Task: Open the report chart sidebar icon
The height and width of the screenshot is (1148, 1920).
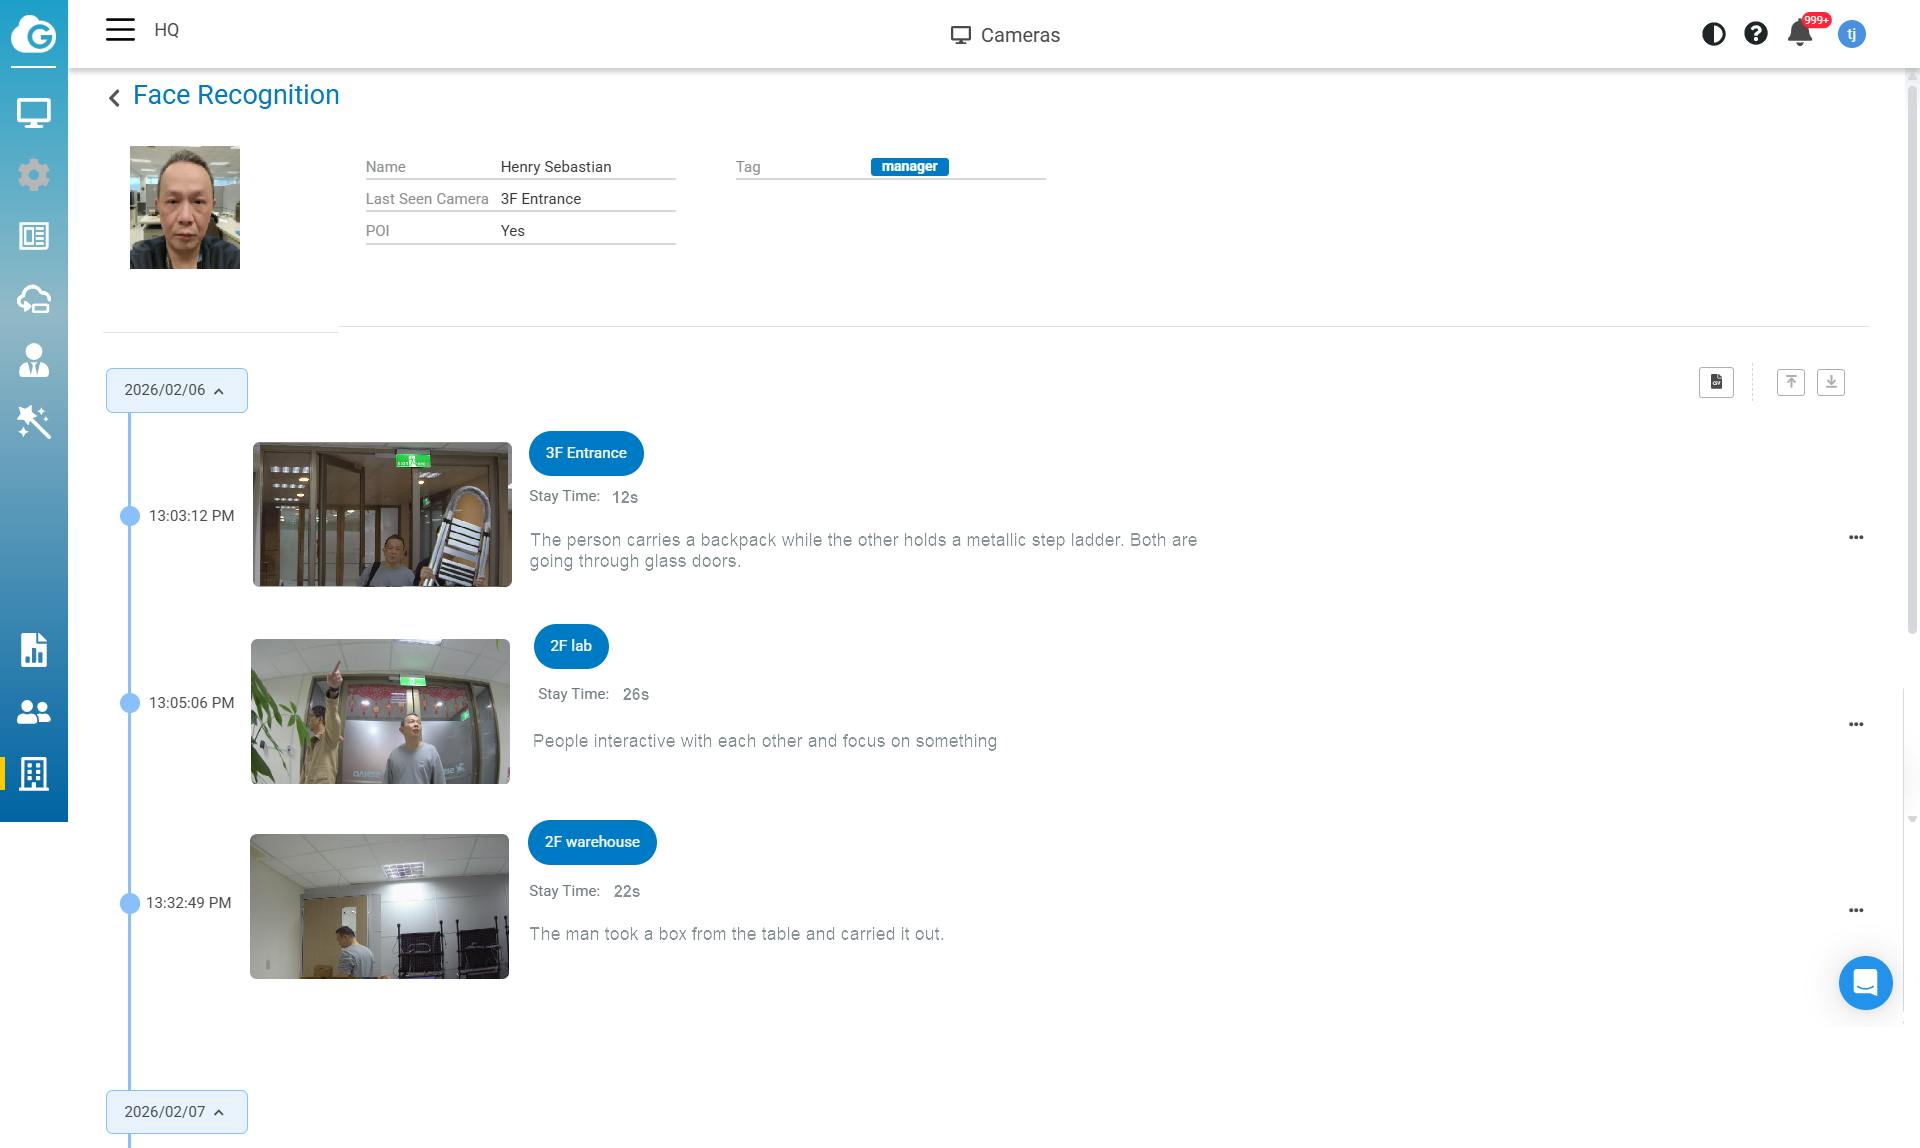Action: [x=34, y=650]
